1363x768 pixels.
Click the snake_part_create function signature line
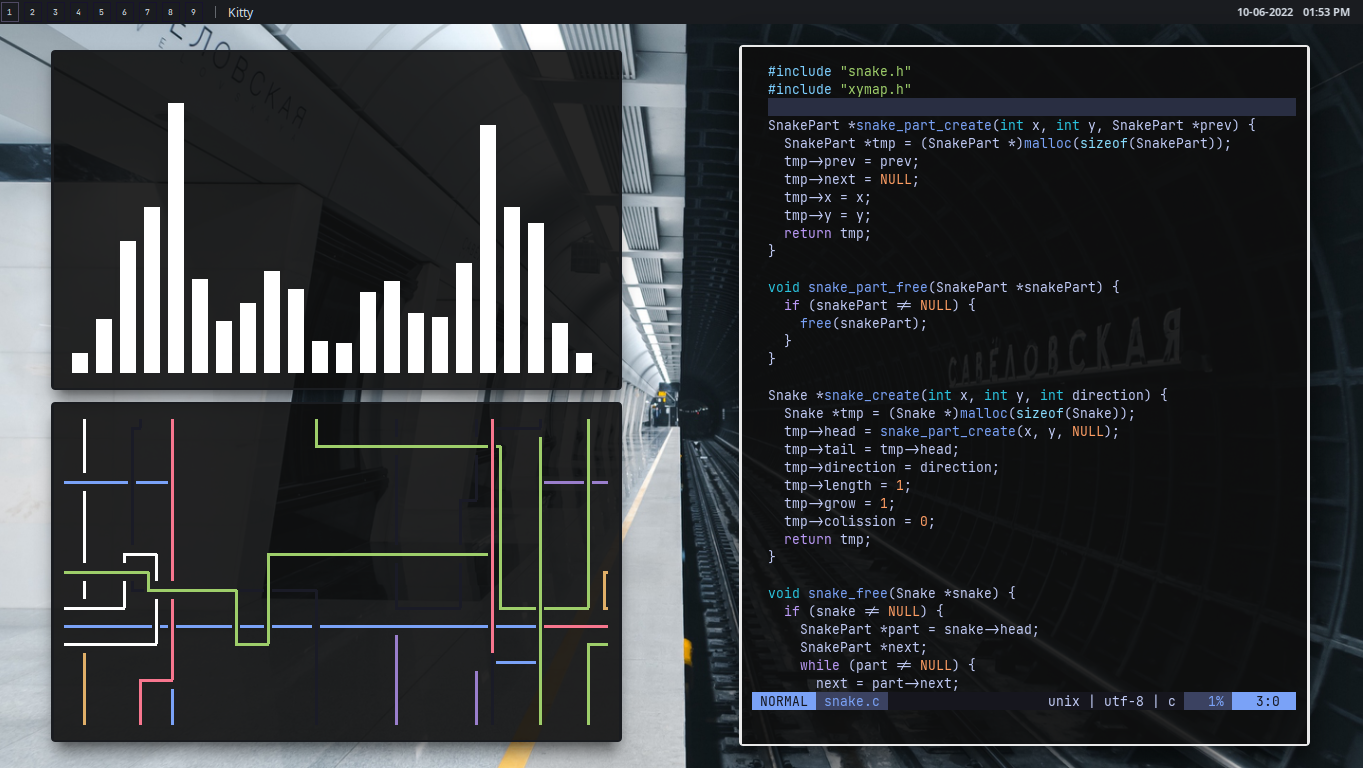pyautogui.click(x=1012, y=125)
